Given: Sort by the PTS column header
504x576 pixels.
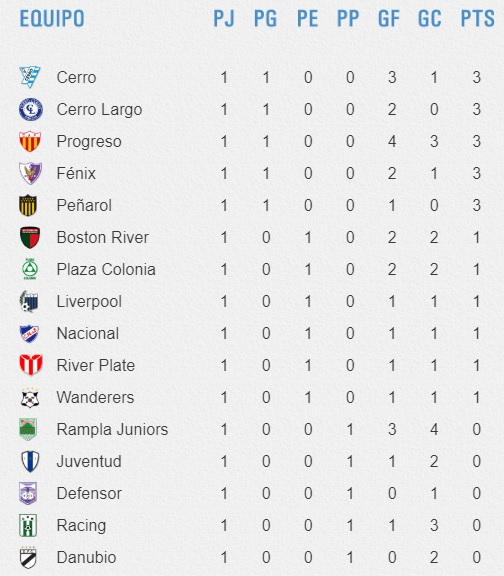Looking at the screenshot, I should click(478, 18).
